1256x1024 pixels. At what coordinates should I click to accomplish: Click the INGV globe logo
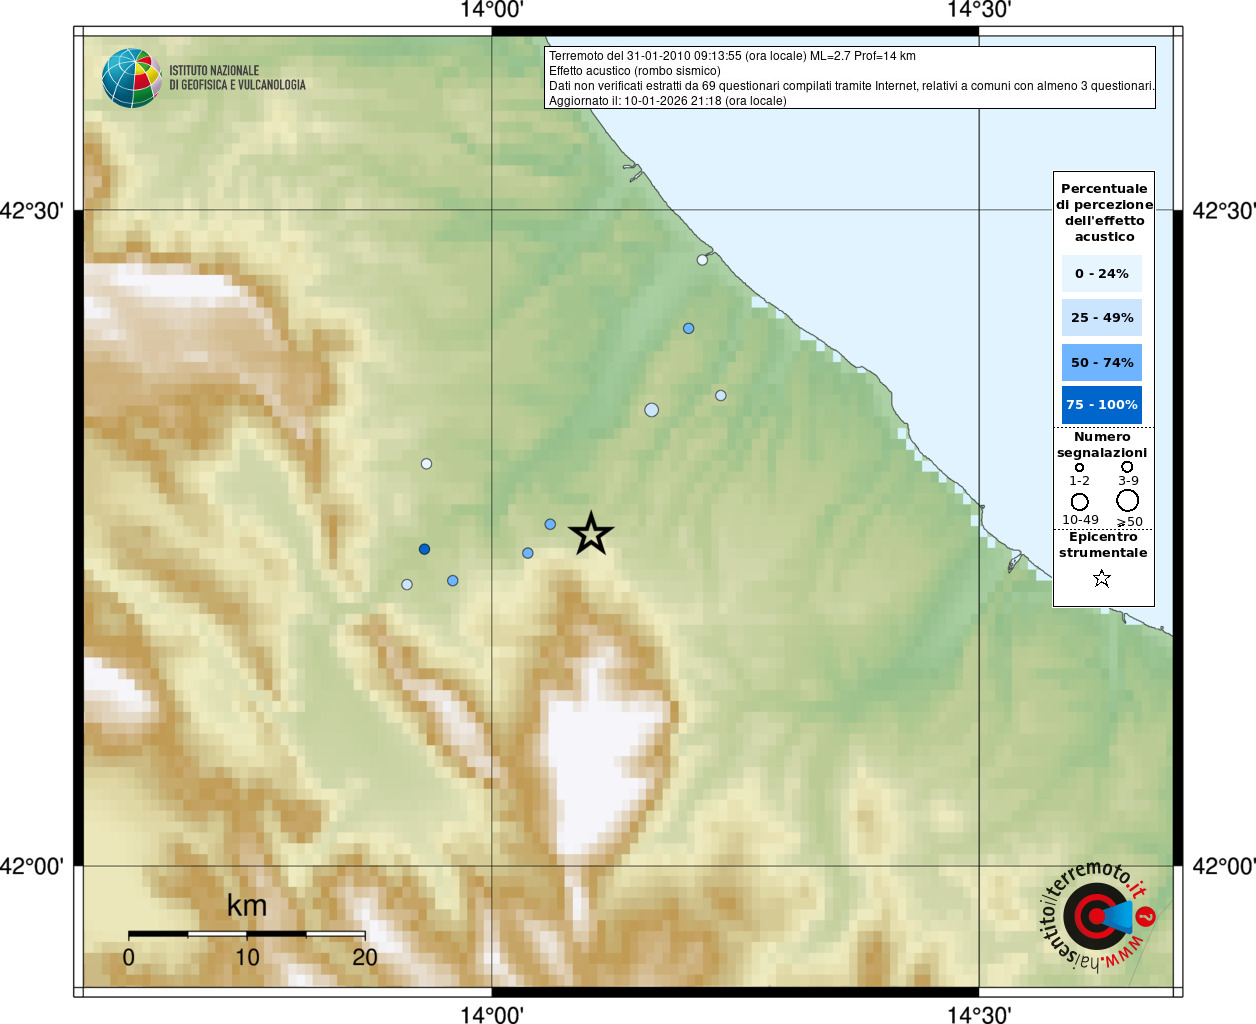pyautogui.click(x=131, y=78)
